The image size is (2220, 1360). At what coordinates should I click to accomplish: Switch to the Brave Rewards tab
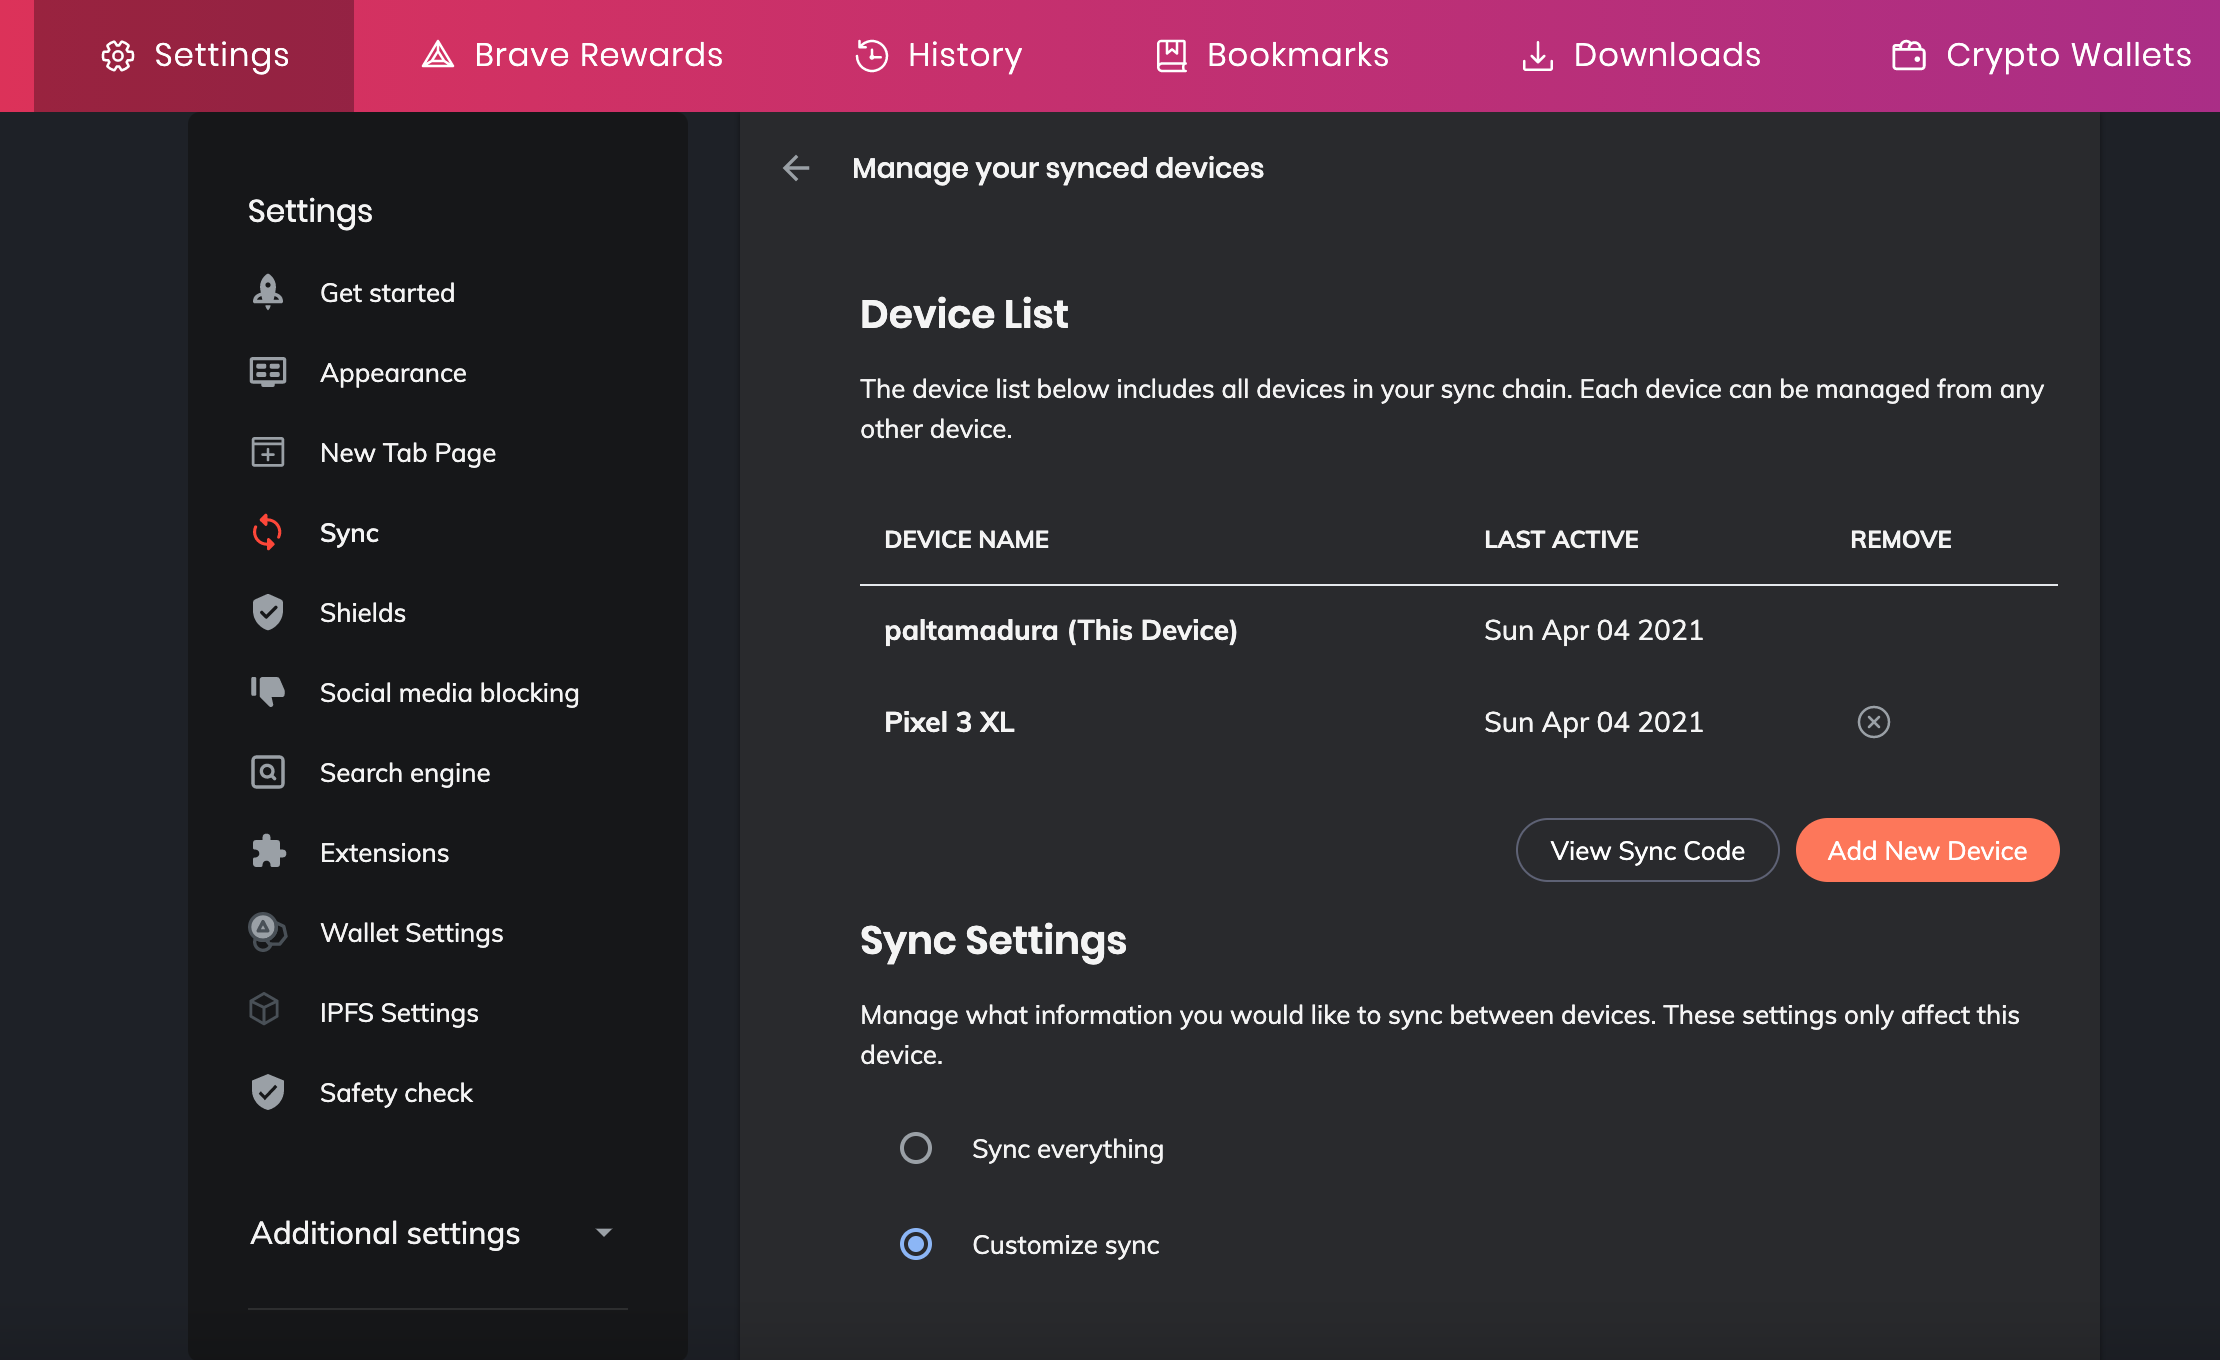[571, 55]
